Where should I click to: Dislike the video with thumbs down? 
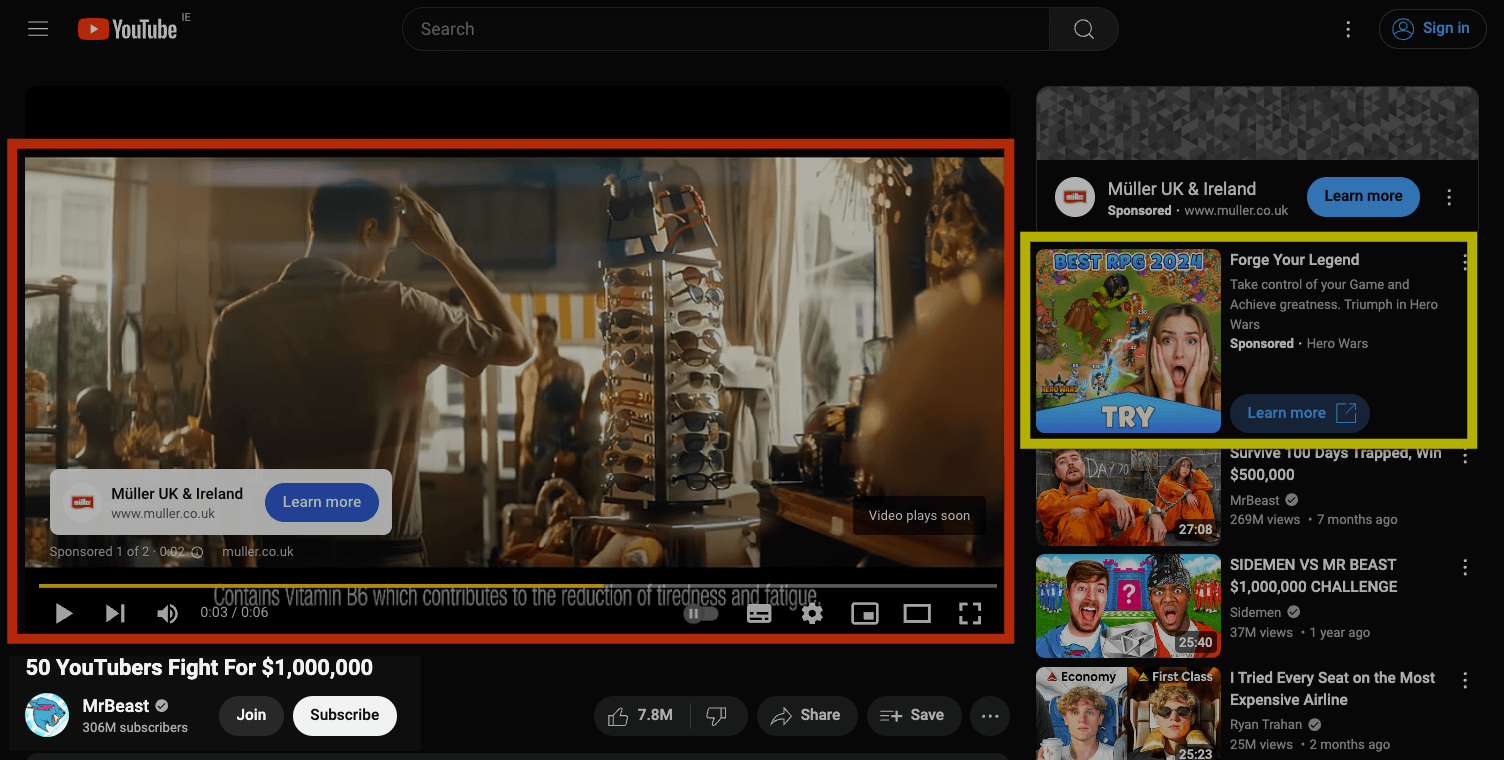point(717,715)
